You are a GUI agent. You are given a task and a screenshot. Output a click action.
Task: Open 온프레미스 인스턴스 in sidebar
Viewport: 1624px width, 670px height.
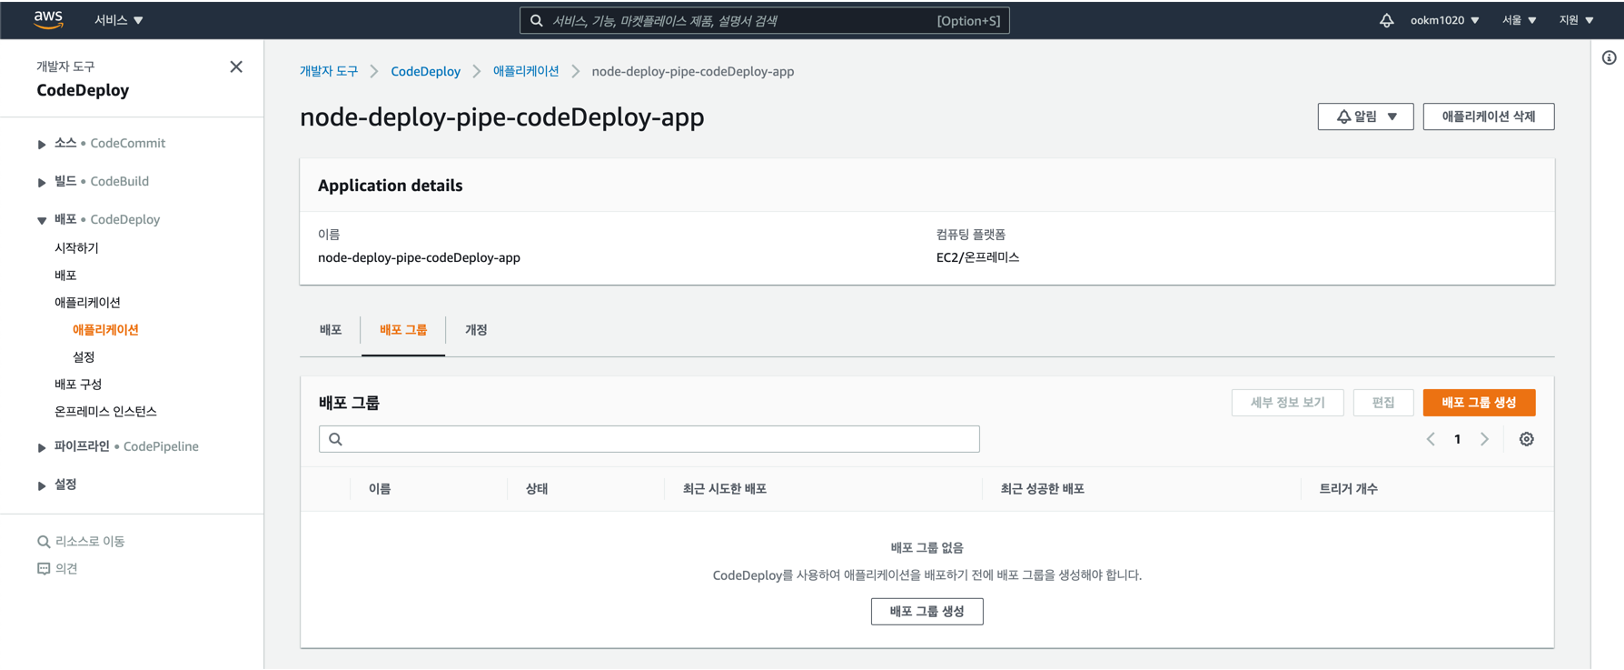coord(105,411)
